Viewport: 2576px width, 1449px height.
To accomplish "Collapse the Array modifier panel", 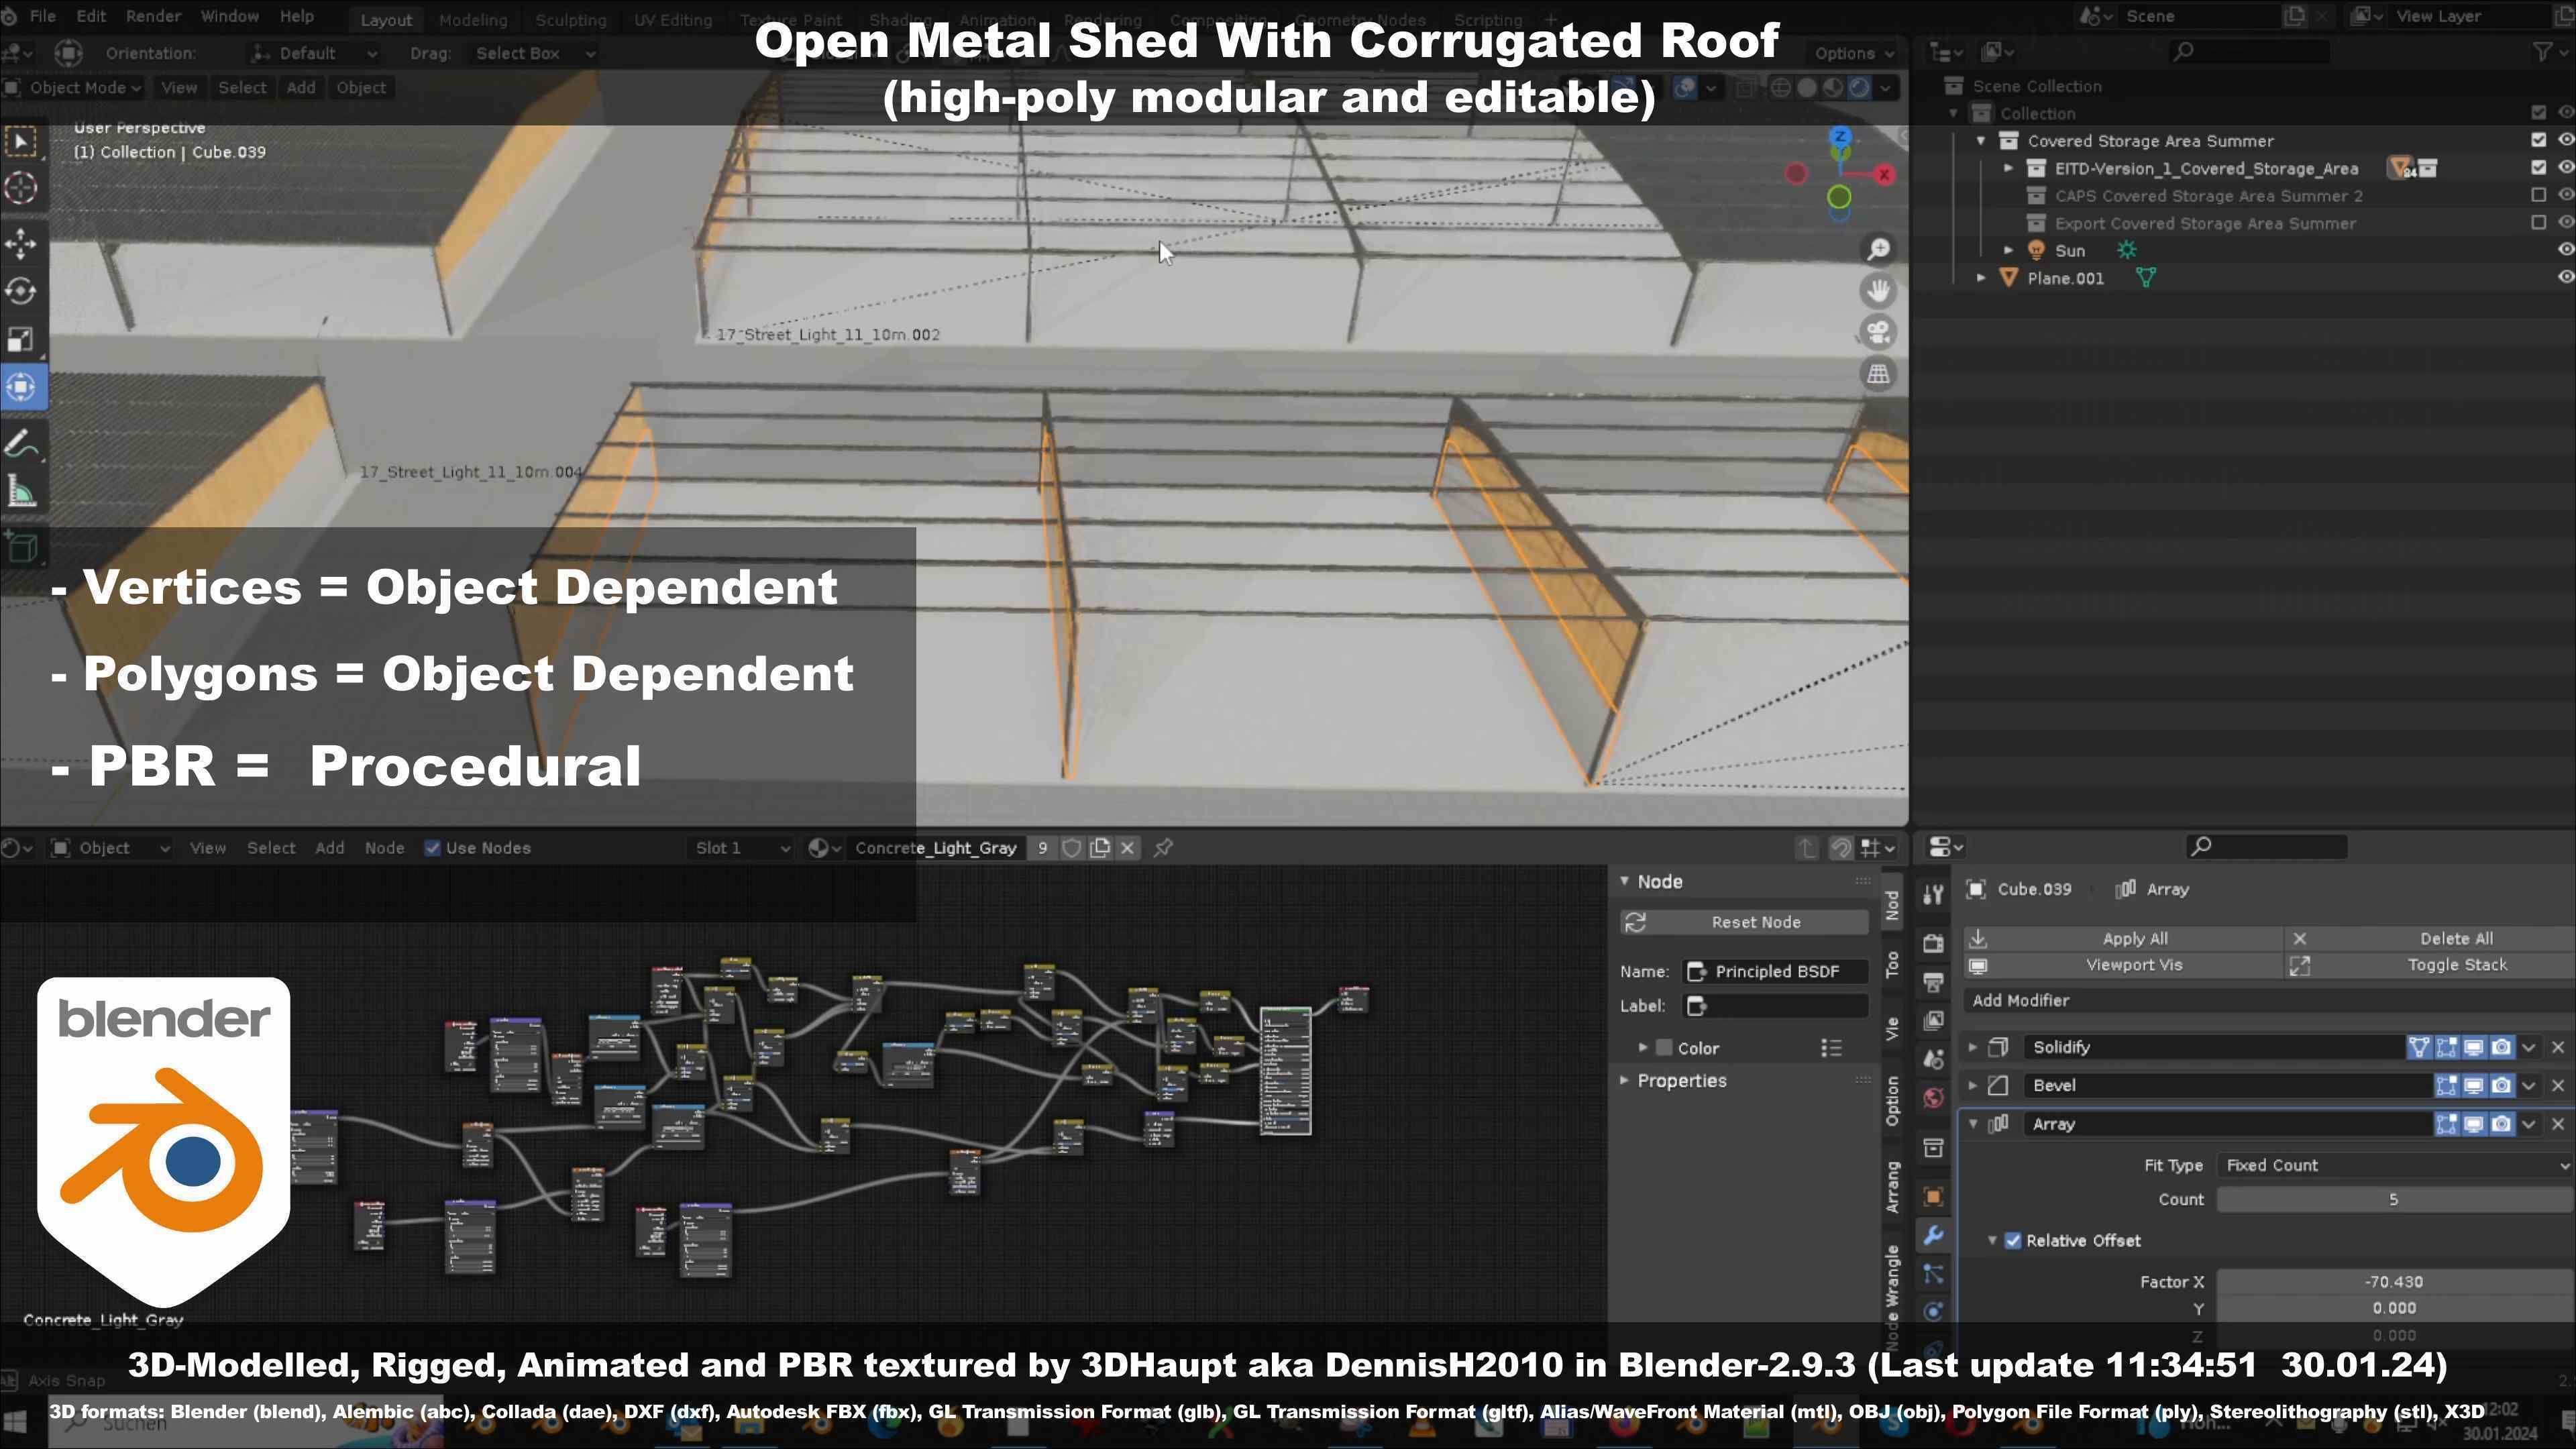I will (x=1972, y=1124).
